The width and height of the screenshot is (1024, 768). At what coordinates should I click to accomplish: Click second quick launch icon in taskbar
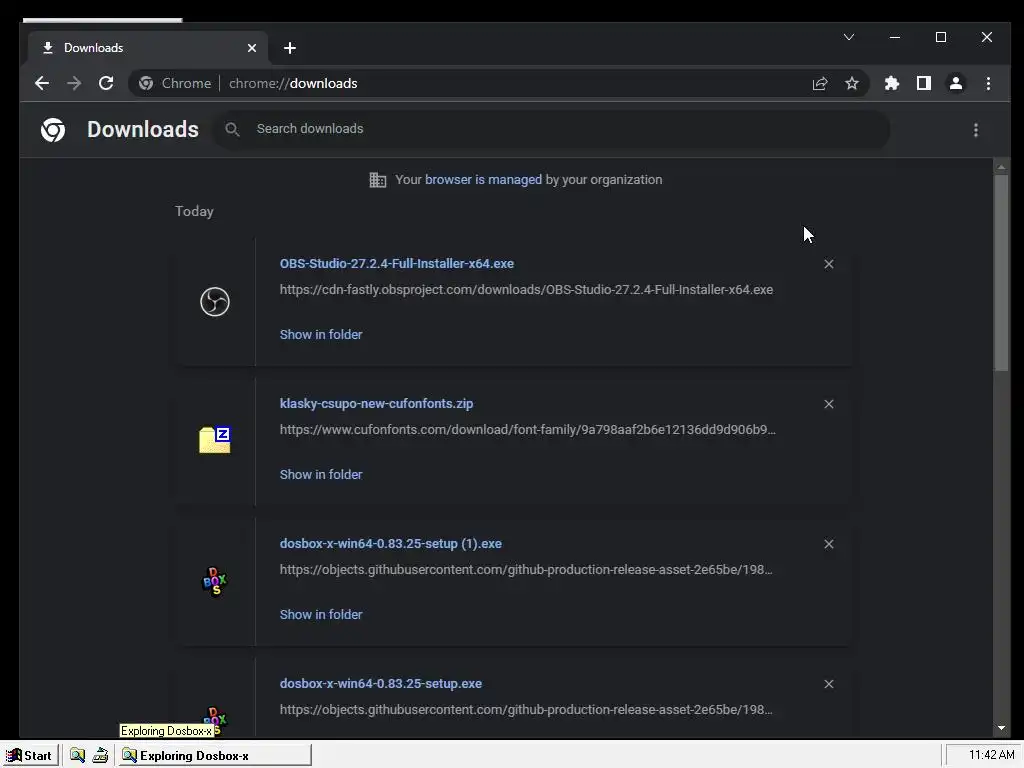tap(100, 756)
